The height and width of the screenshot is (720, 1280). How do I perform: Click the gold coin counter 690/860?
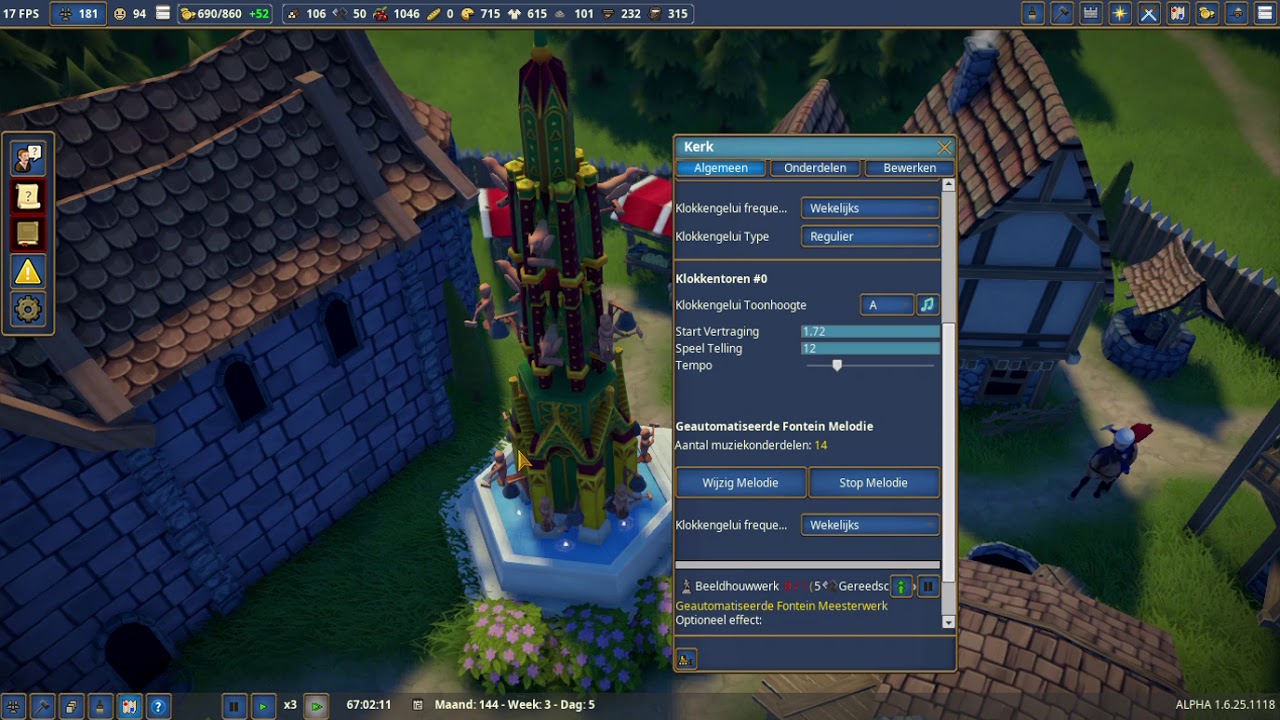225,14
